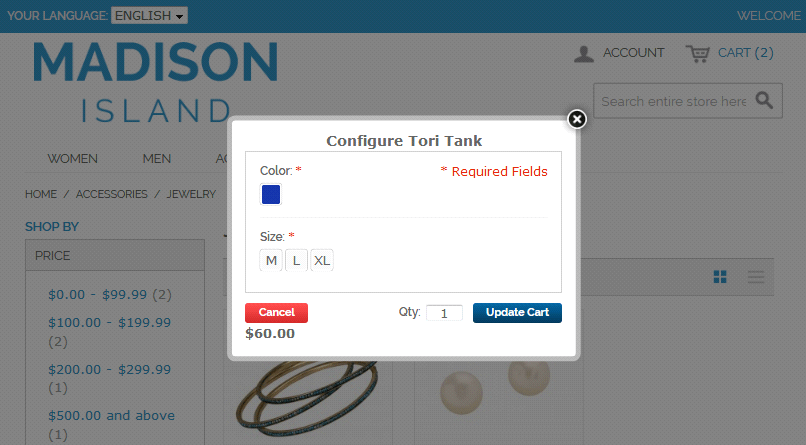Pick the blue color swatch
806x445 pixels.
271,195
